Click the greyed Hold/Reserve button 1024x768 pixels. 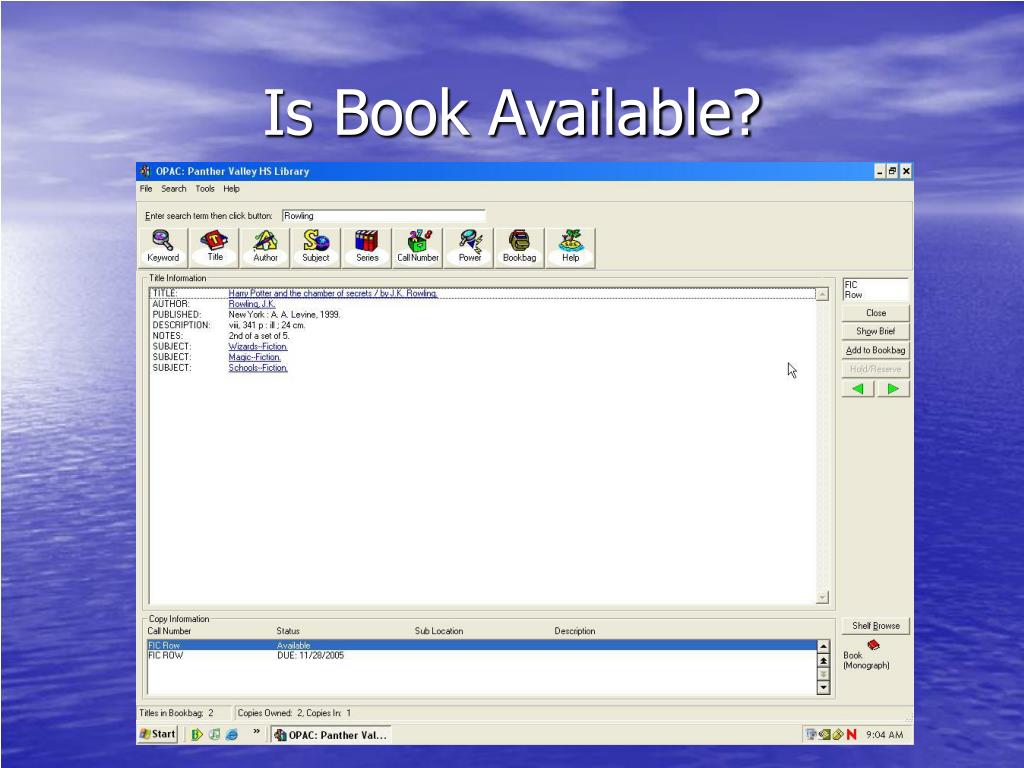[876, 369]
